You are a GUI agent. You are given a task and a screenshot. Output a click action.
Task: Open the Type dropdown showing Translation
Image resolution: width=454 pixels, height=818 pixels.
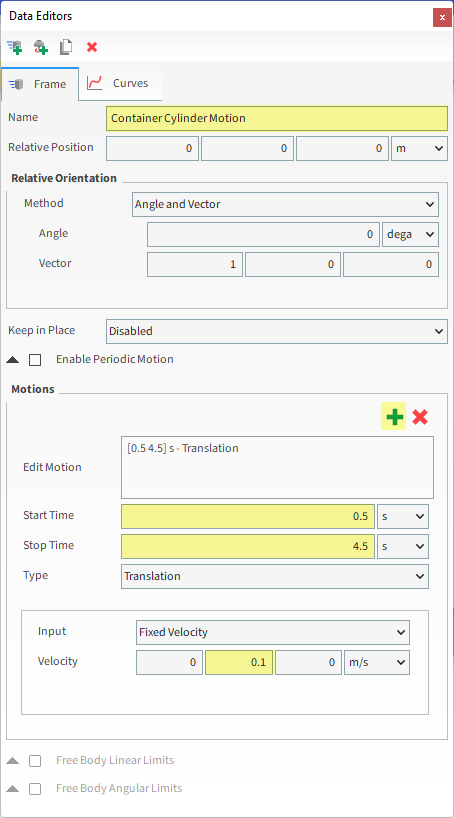tap(275, 576)
